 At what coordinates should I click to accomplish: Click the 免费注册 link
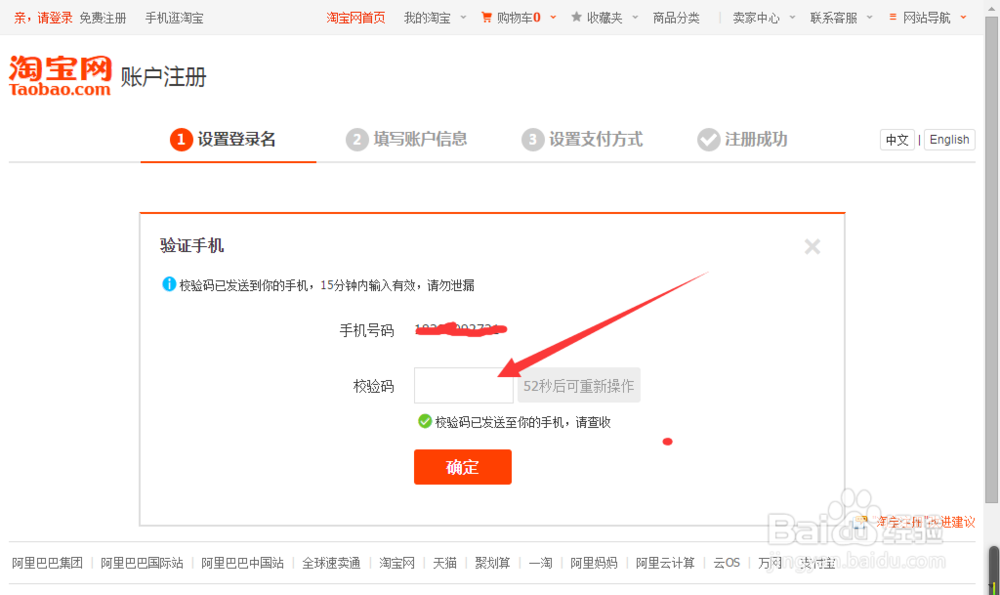(103, 18)
